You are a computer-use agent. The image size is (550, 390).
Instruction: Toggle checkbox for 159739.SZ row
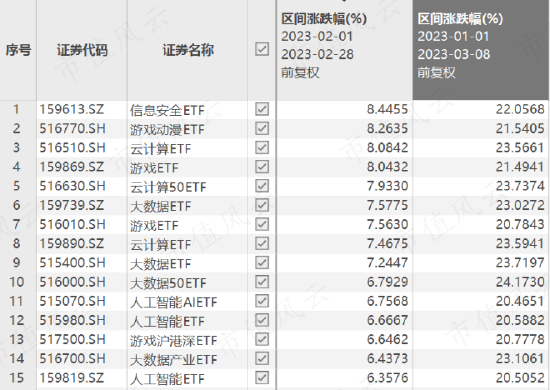(x=262, y=205)
